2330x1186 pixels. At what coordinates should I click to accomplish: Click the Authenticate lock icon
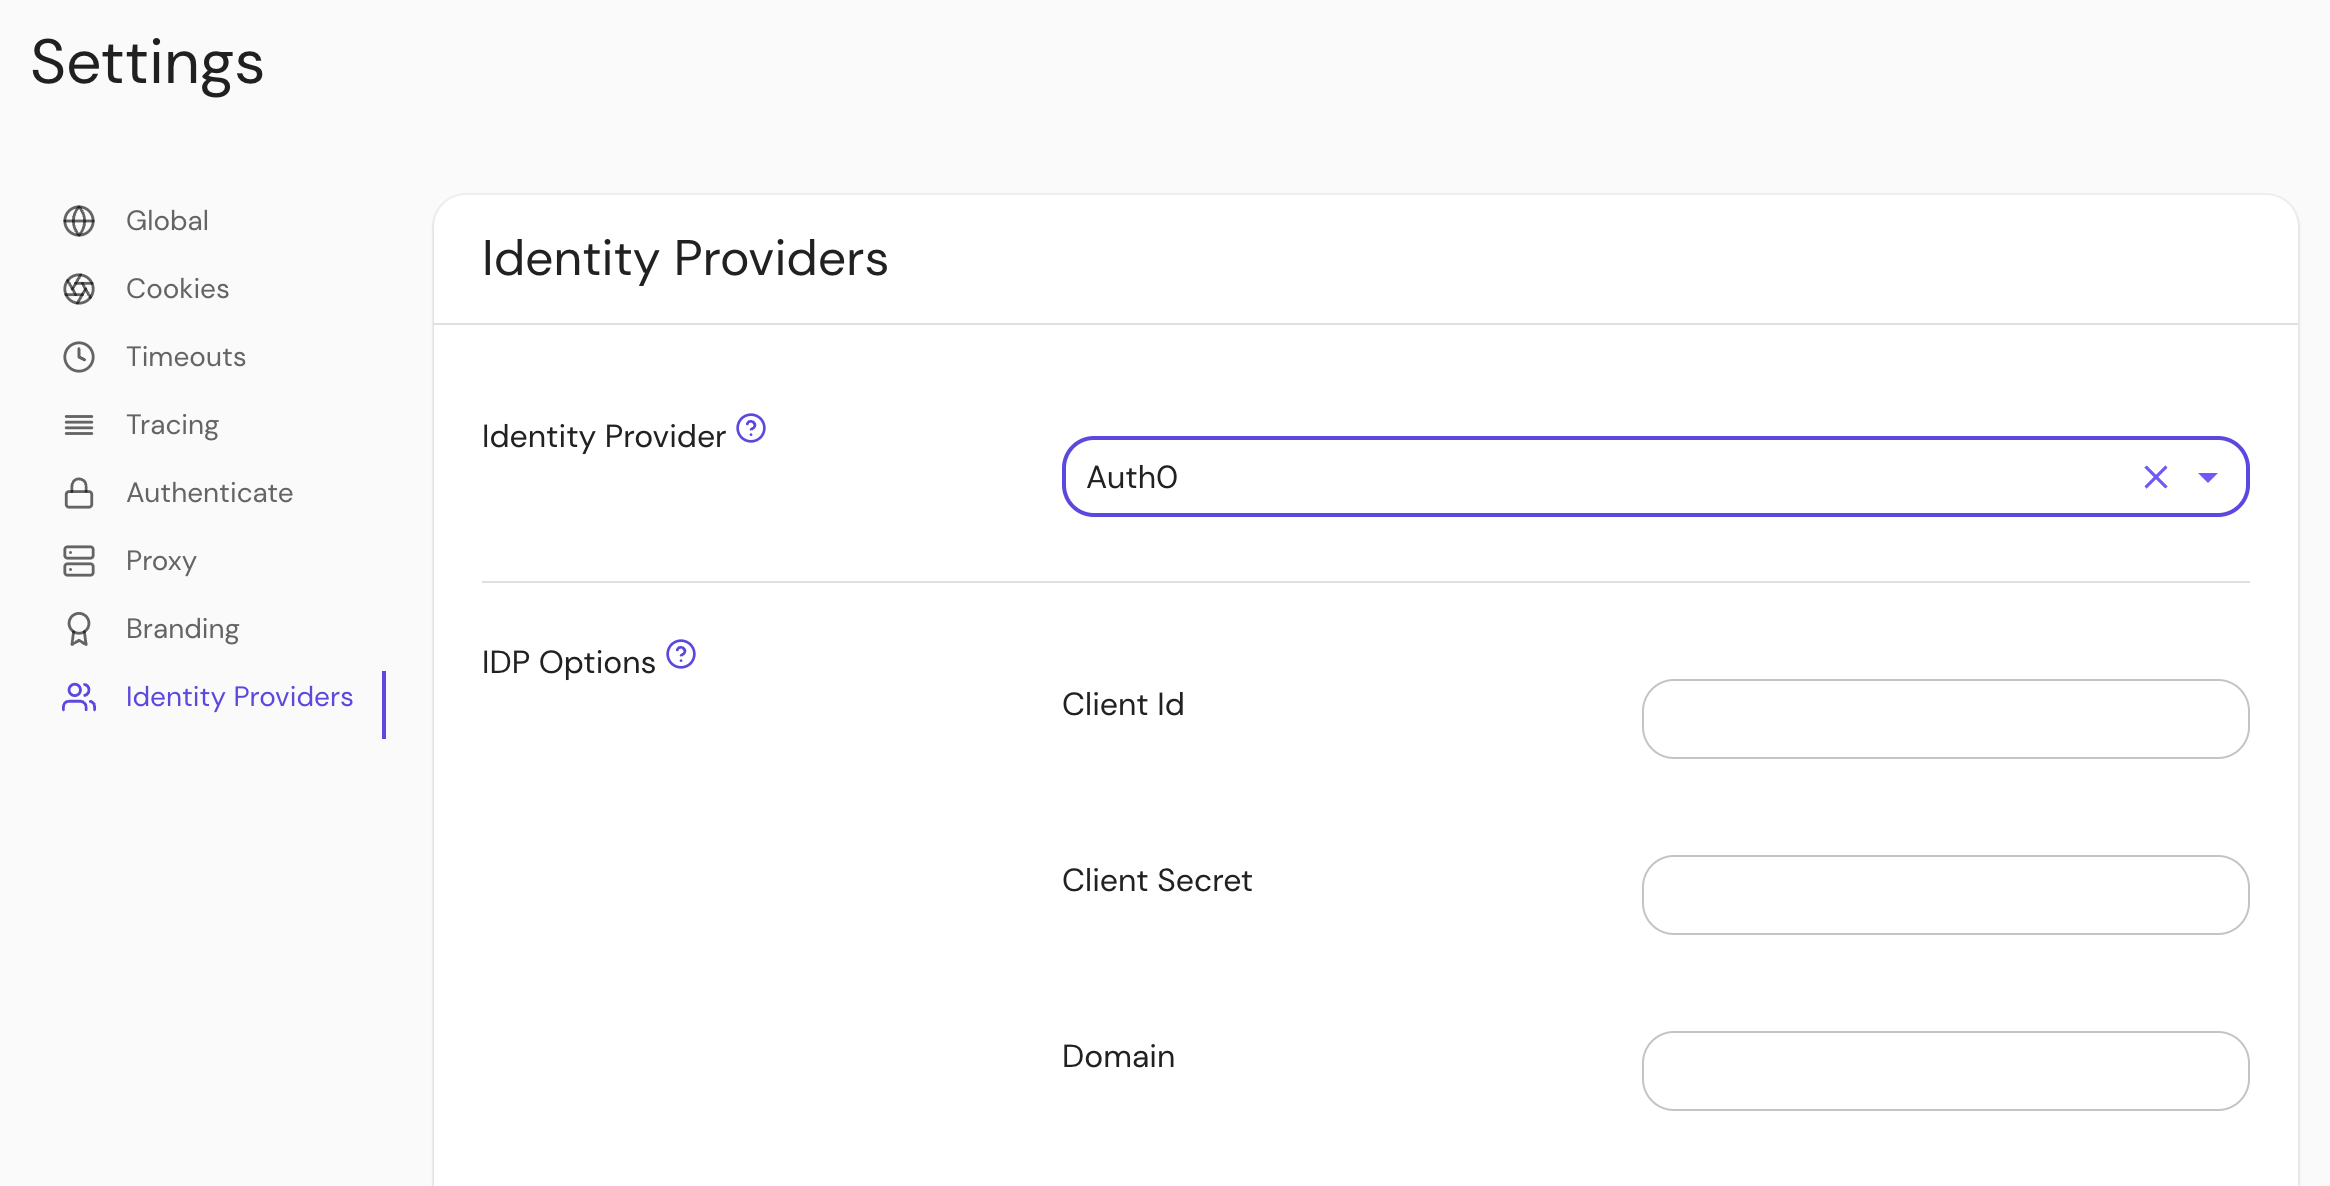coord(79,492)
